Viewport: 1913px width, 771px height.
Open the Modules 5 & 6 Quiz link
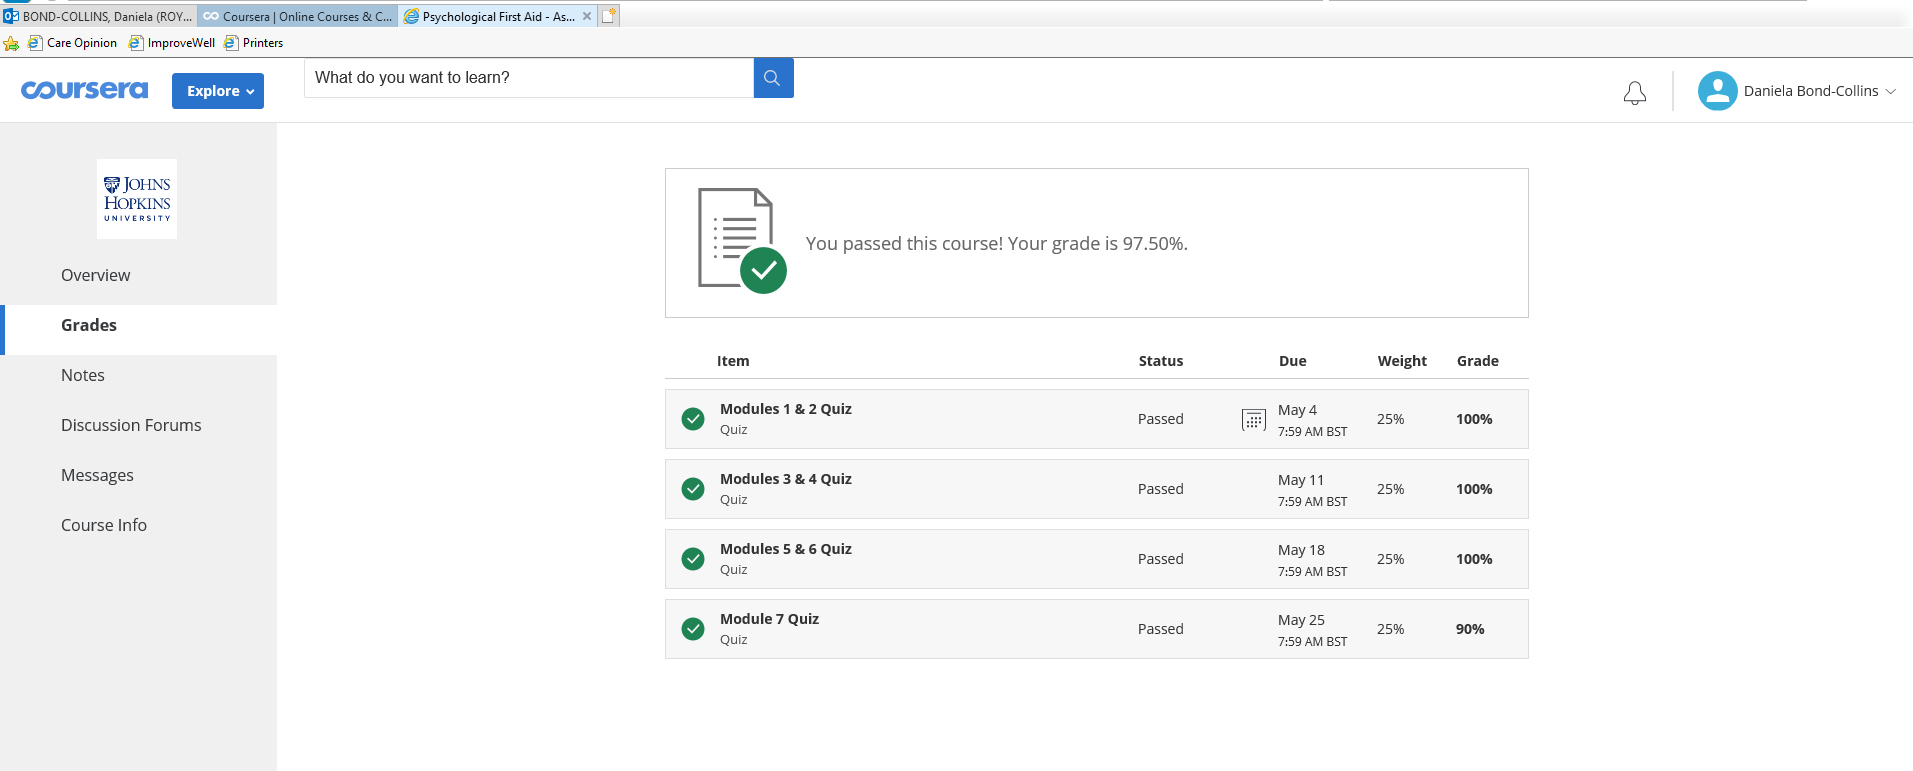pyautogui.click(x=785, y=549)
